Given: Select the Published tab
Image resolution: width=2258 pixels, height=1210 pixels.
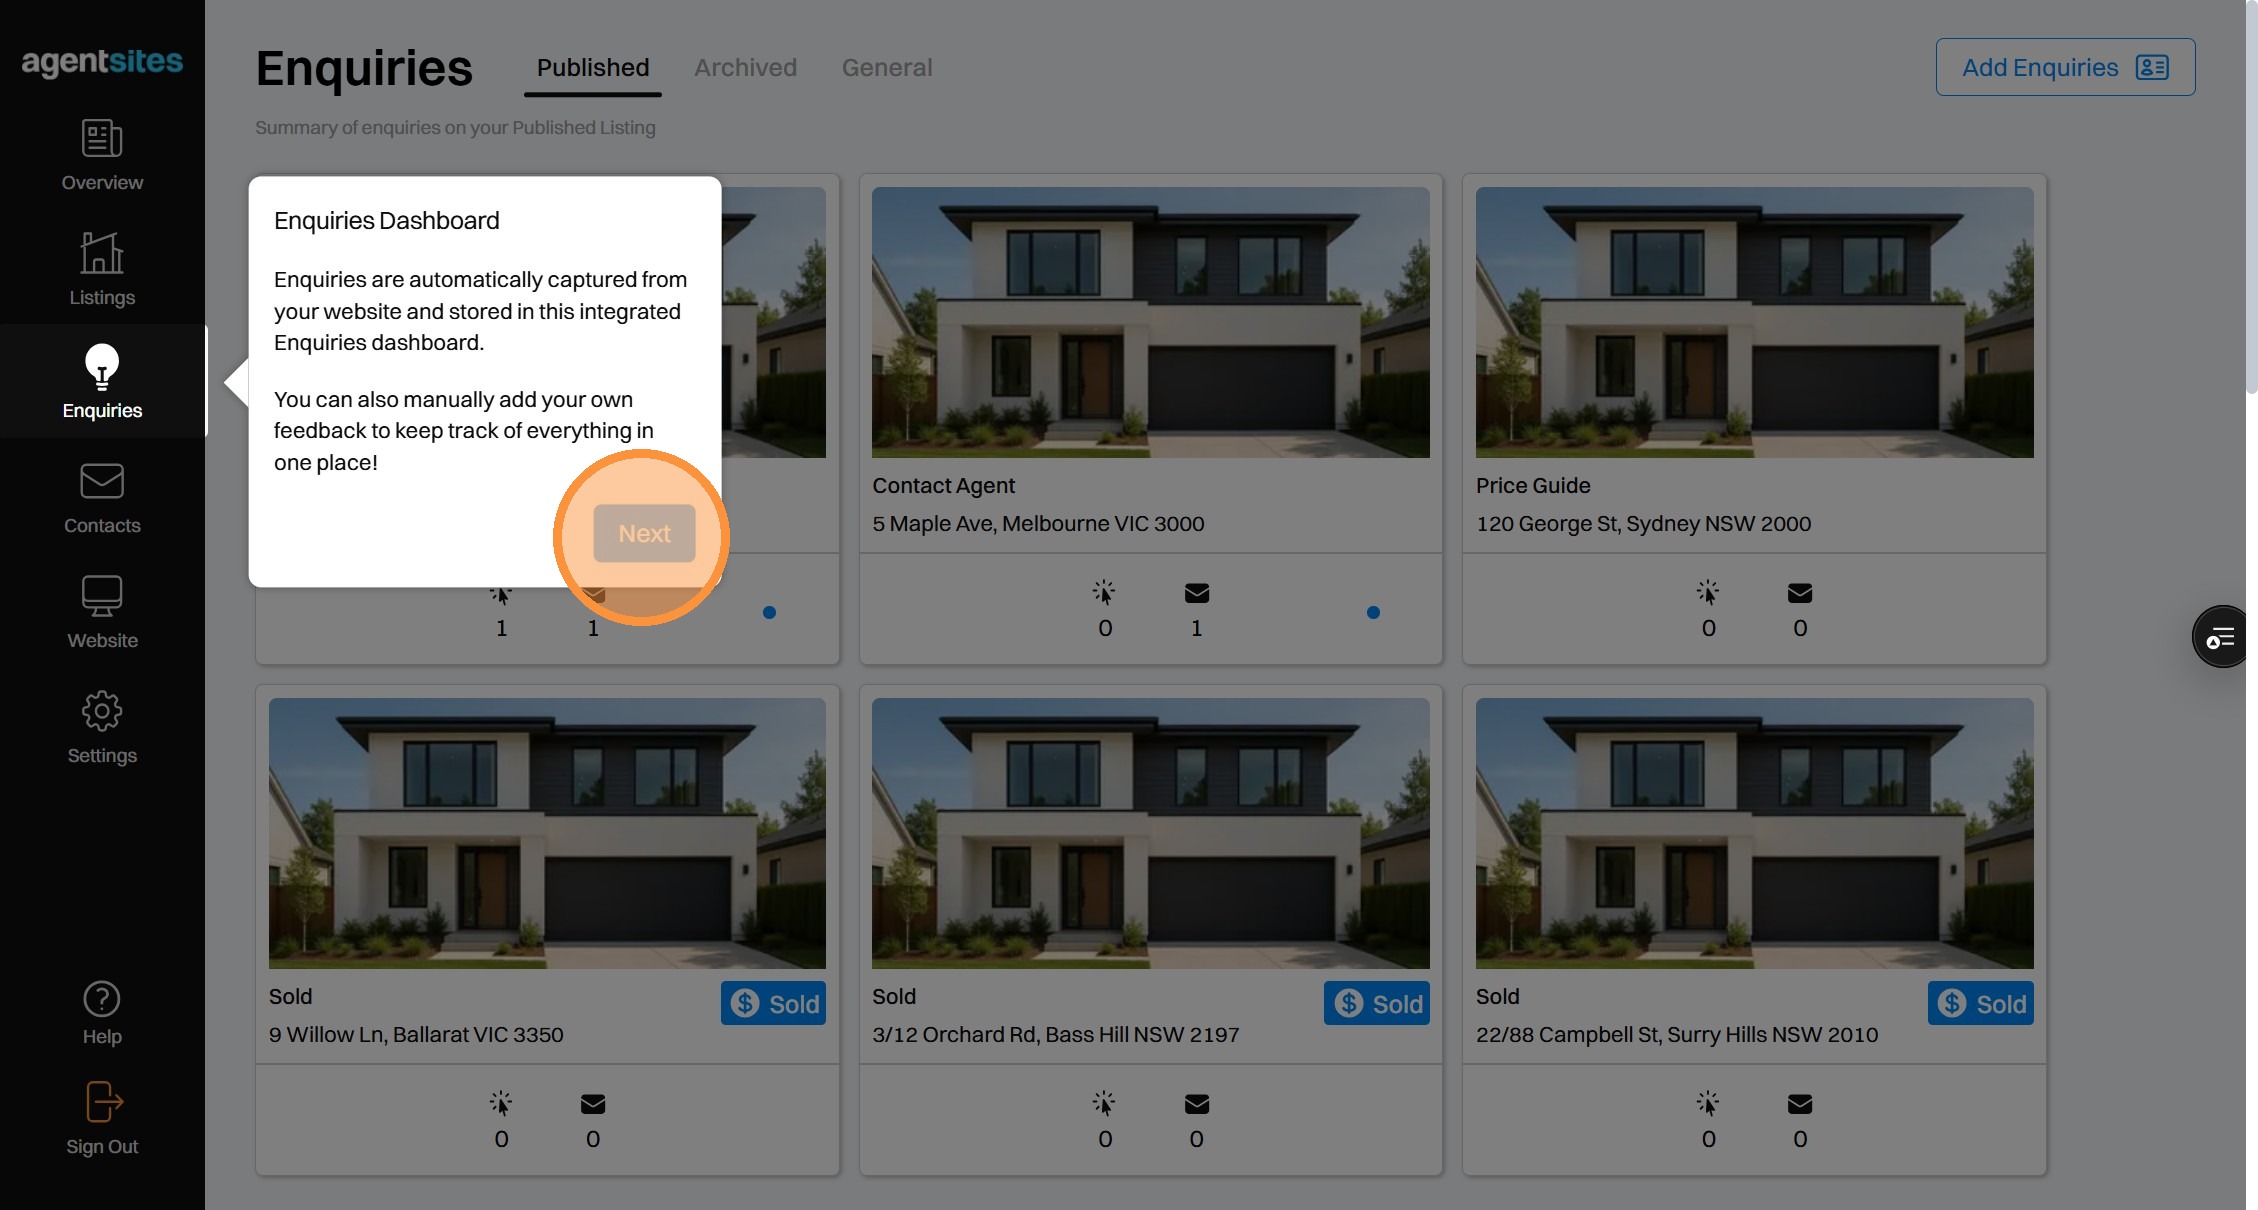Looking at the screenshot, I should click(593, 67).
